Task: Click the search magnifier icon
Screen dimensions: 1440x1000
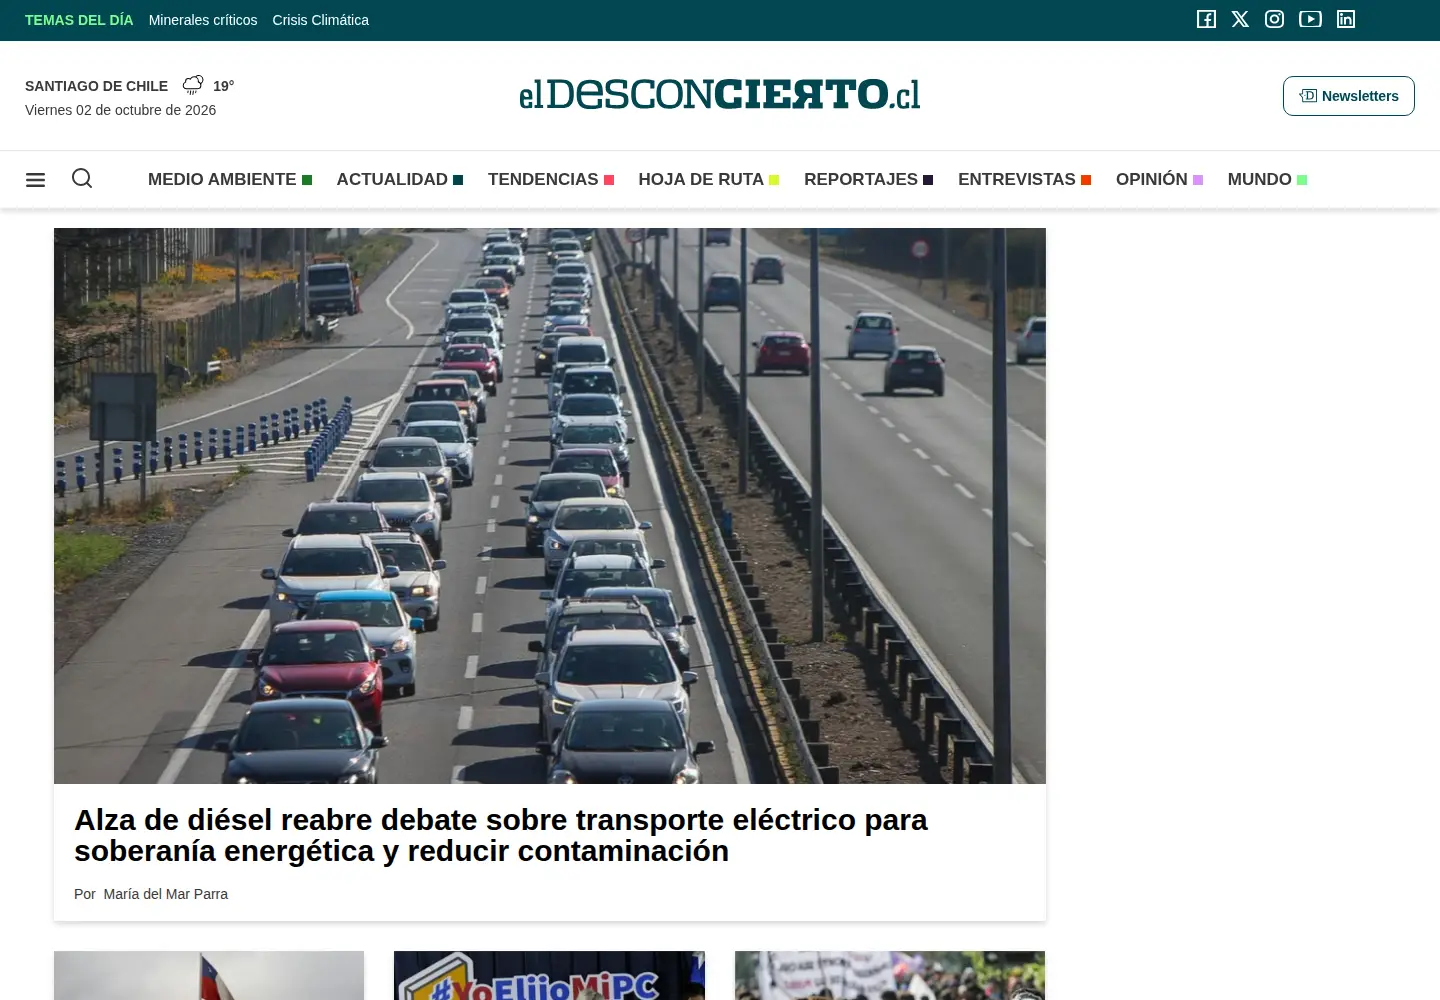Action: click(x=82, y=178)
